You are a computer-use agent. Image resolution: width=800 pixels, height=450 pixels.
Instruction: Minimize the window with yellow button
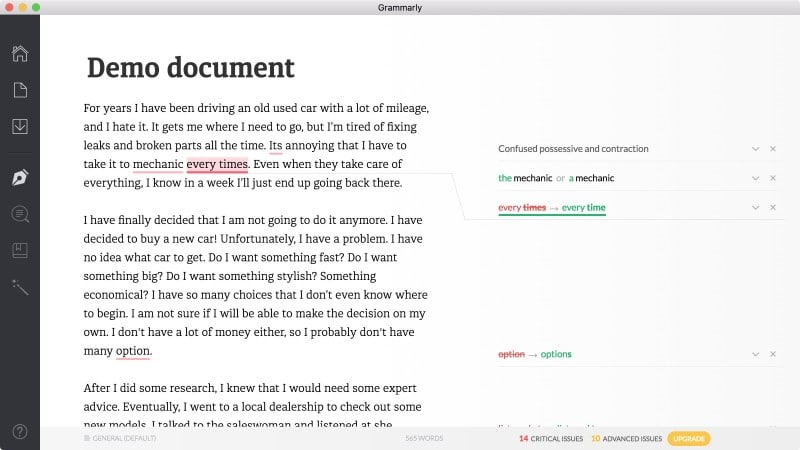tap(22, 7)
